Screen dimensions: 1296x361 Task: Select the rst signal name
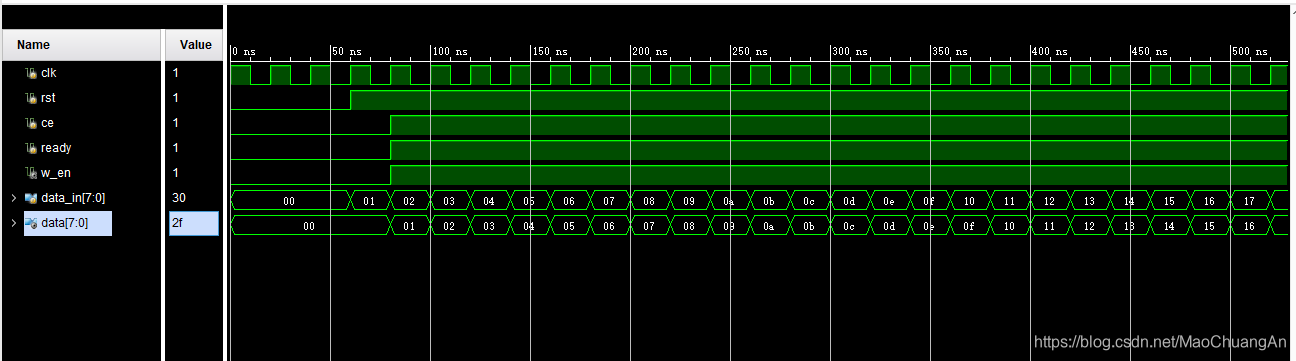coord(47,98)
